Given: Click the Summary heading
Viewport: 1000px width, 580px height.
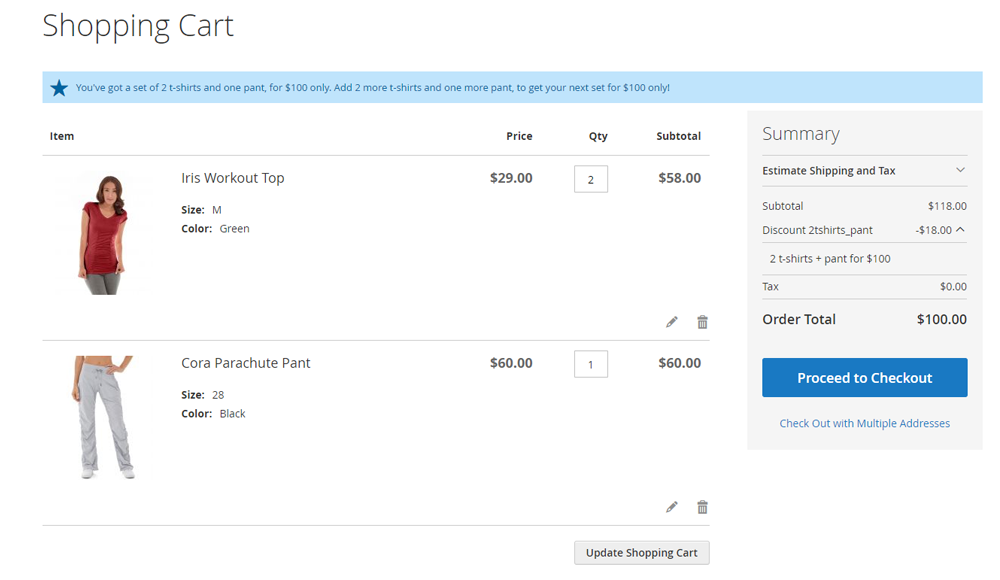Looking at the screenshot, I should tap(801, 134).
